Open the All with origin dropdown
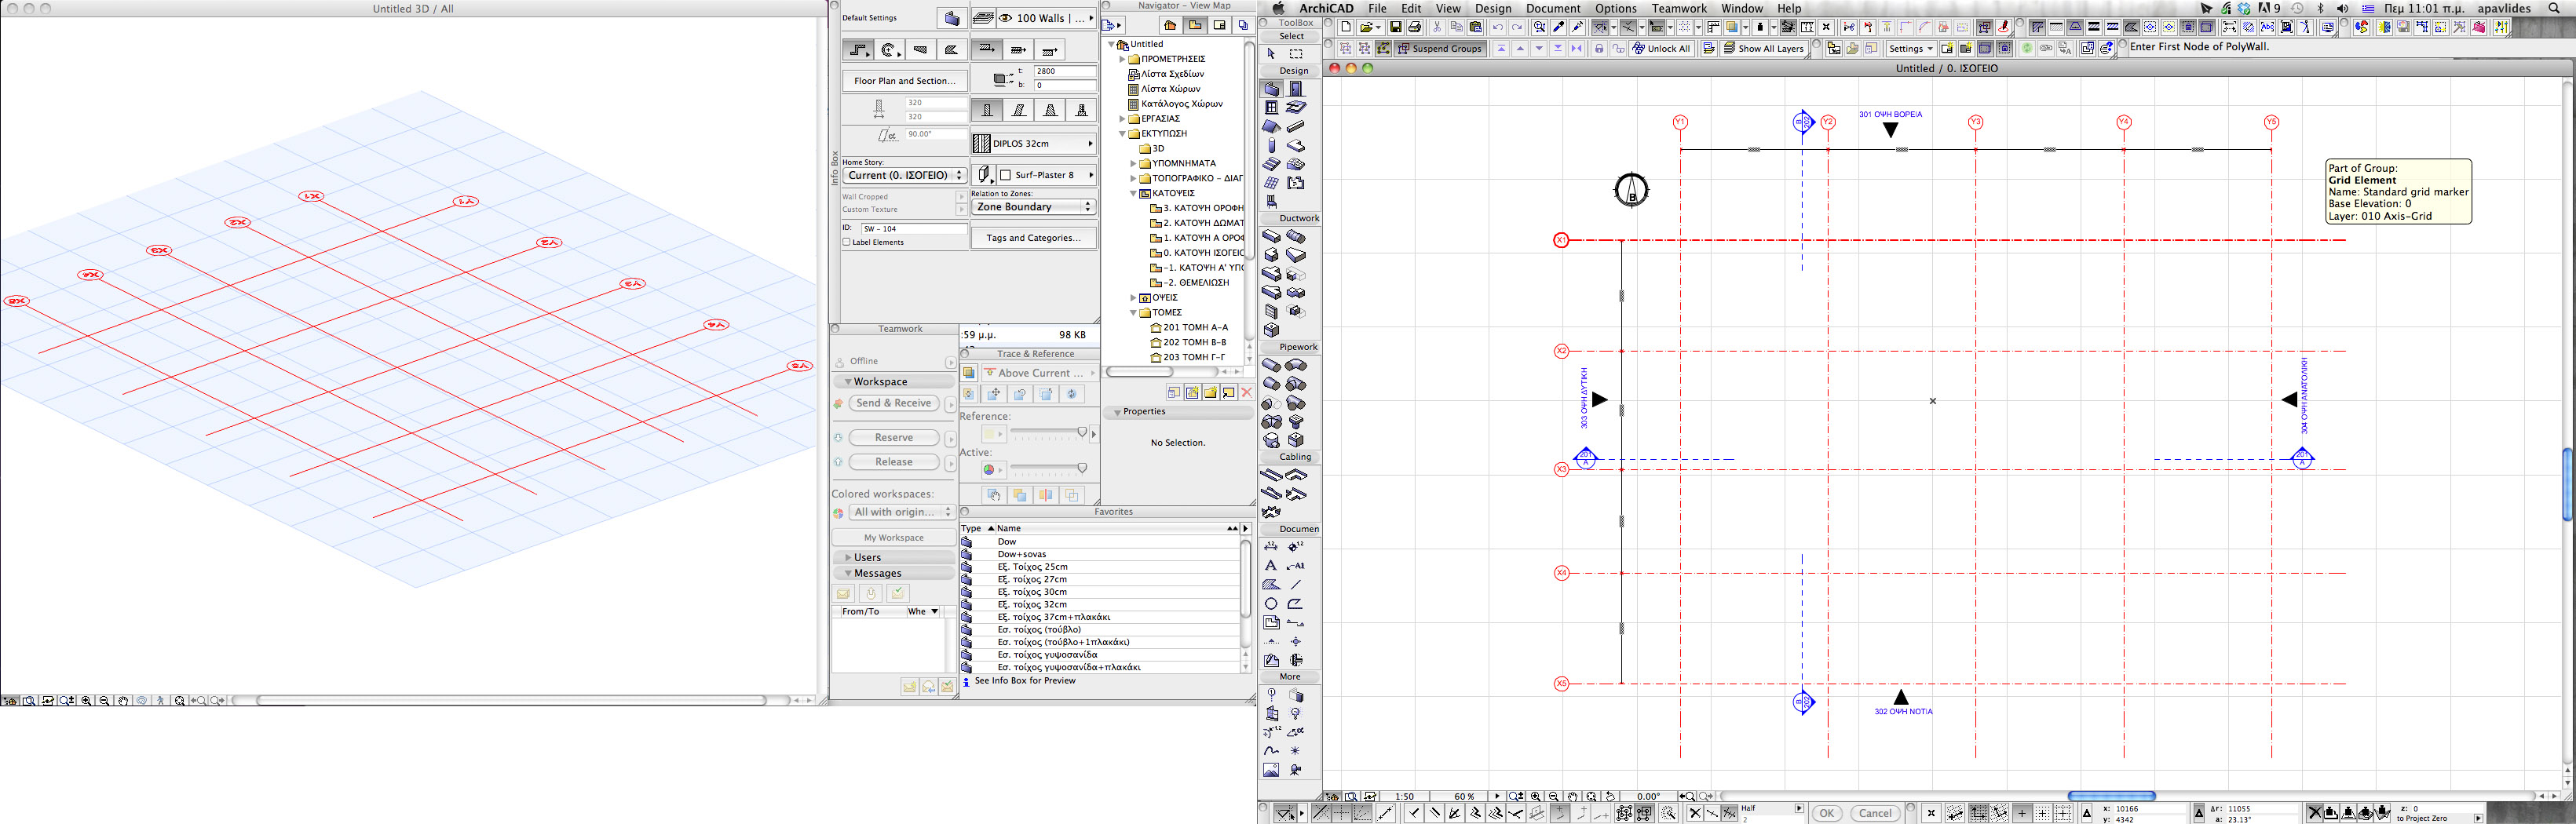This screenshot has height=824, width=2576. click(903, 512)
